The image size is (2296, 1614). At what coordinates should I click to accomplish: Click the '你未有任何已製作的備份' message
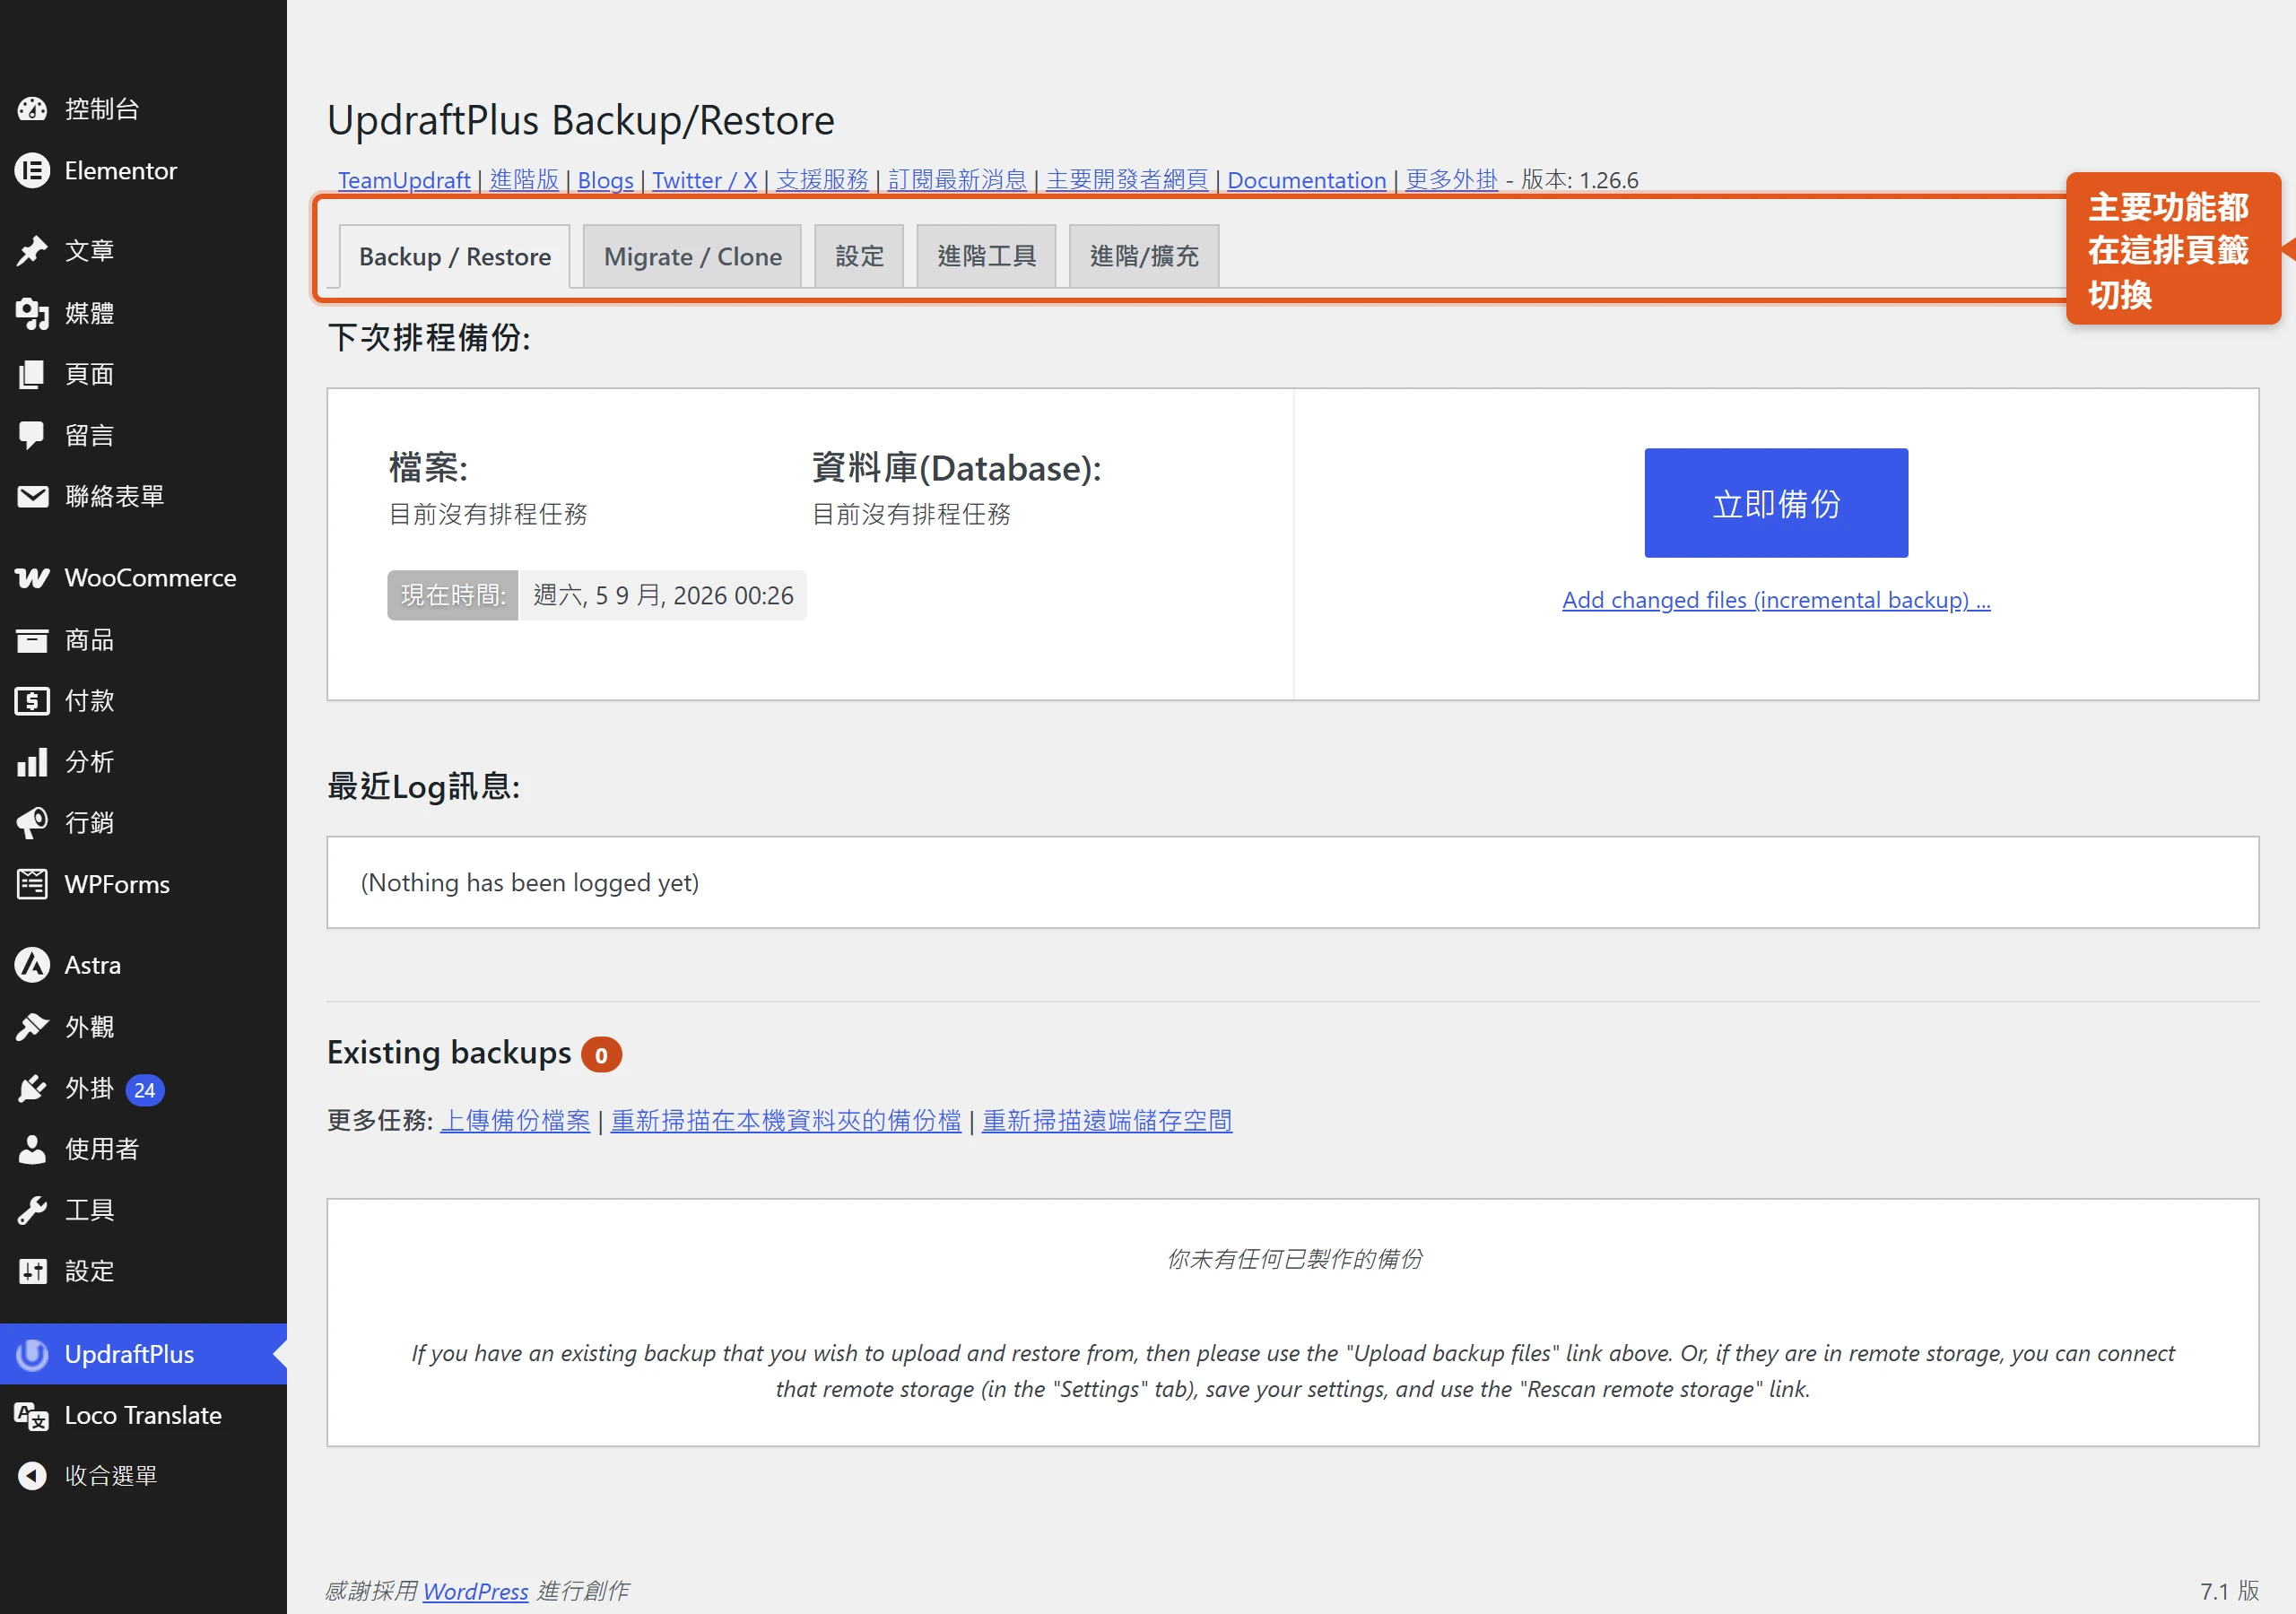pos(1293,1259)
